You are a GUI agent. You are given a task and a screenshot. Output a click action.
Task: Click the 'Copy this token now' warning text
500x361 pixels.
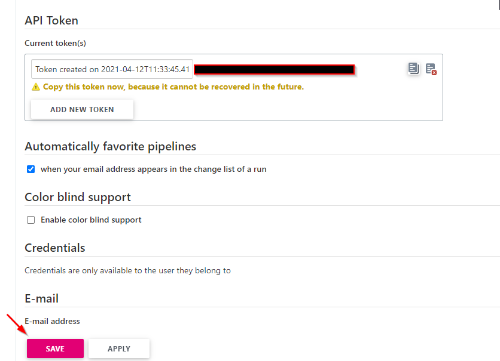(x=173, y=87)
